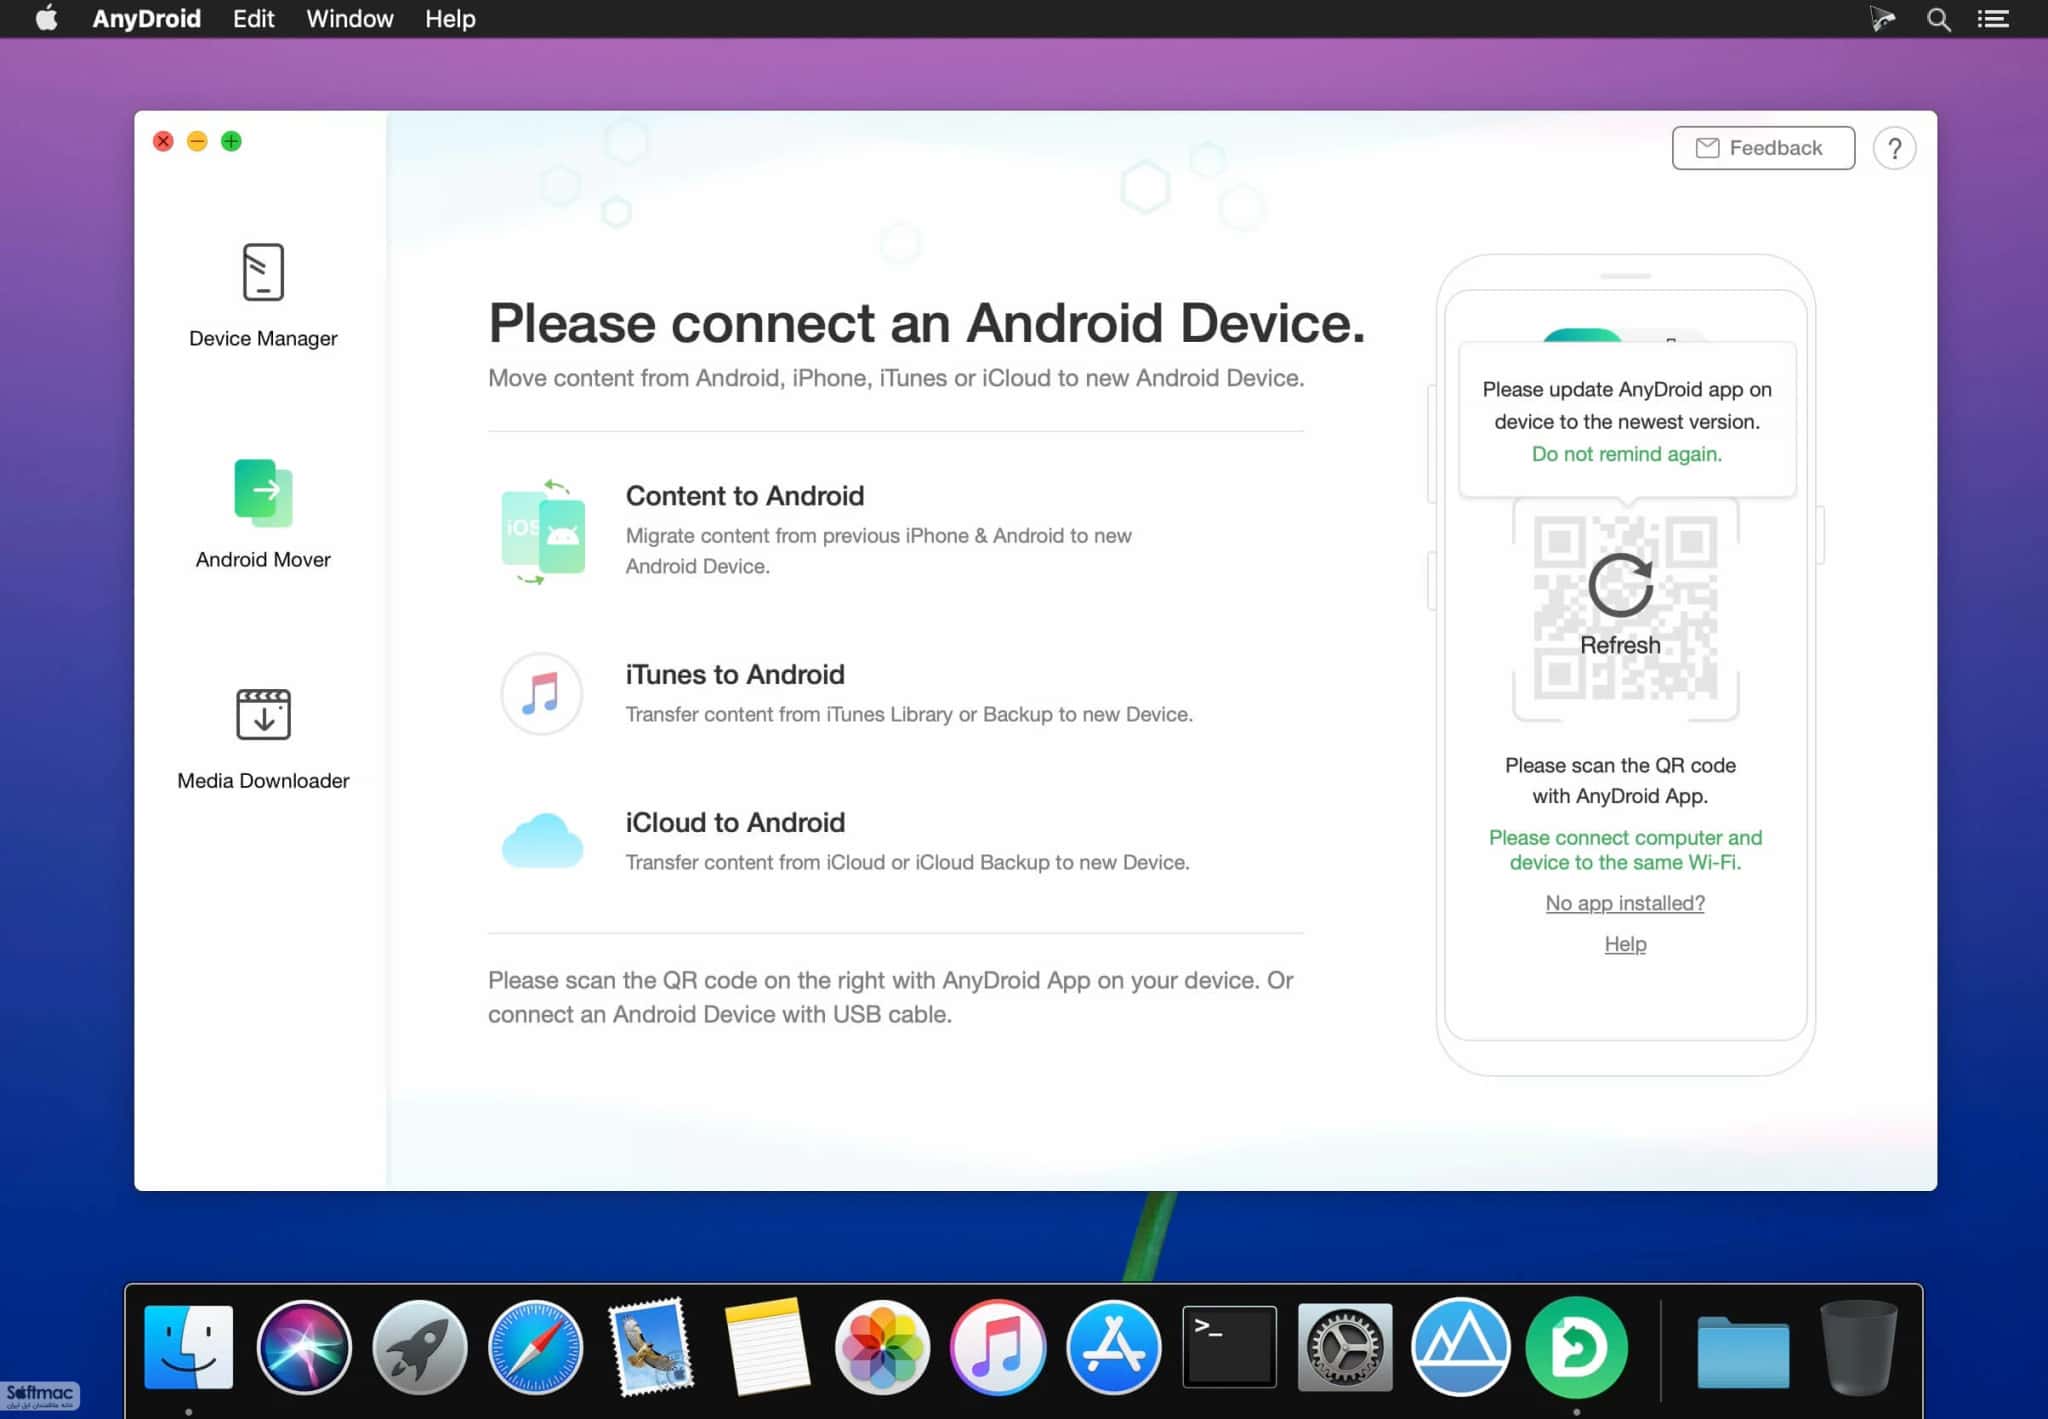The height and width of the screenshot is (1419, 2048).
Task: Choose the Content to Android icon
Action: (x=542, y=531)
